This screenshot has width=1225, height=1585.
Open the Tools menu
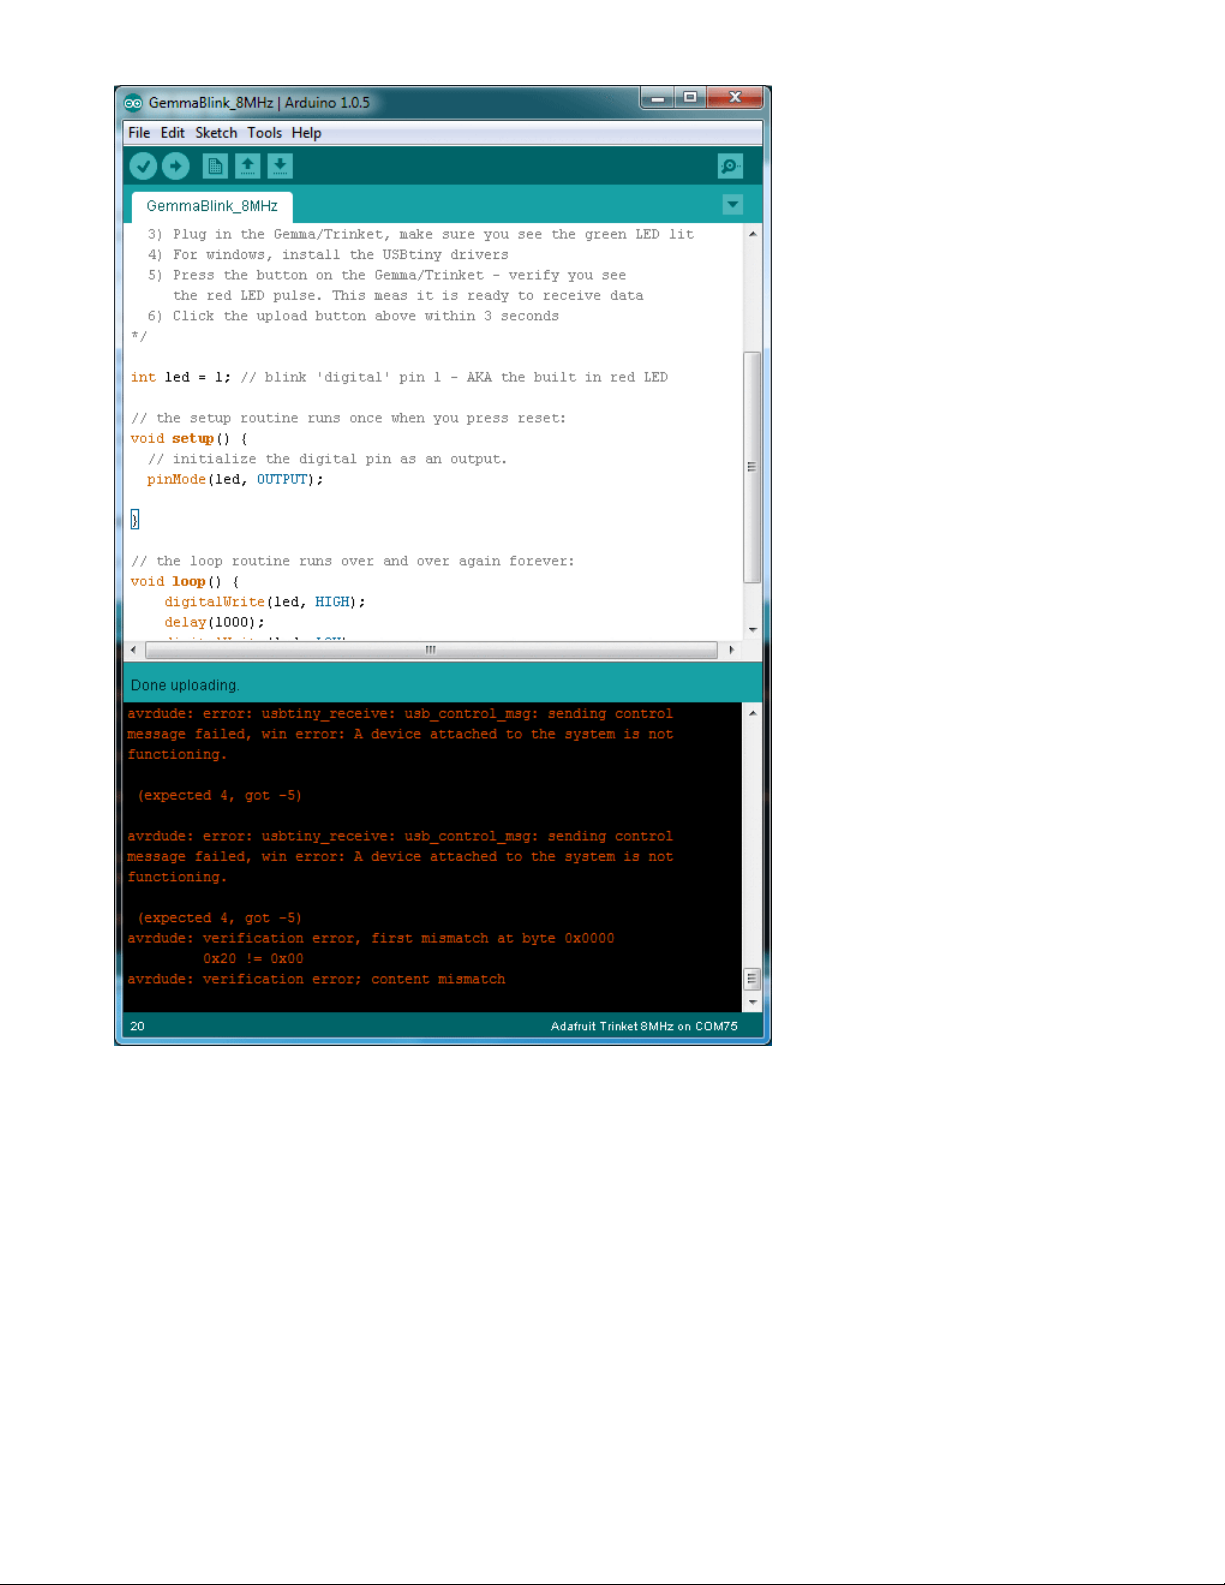point(264,133)
